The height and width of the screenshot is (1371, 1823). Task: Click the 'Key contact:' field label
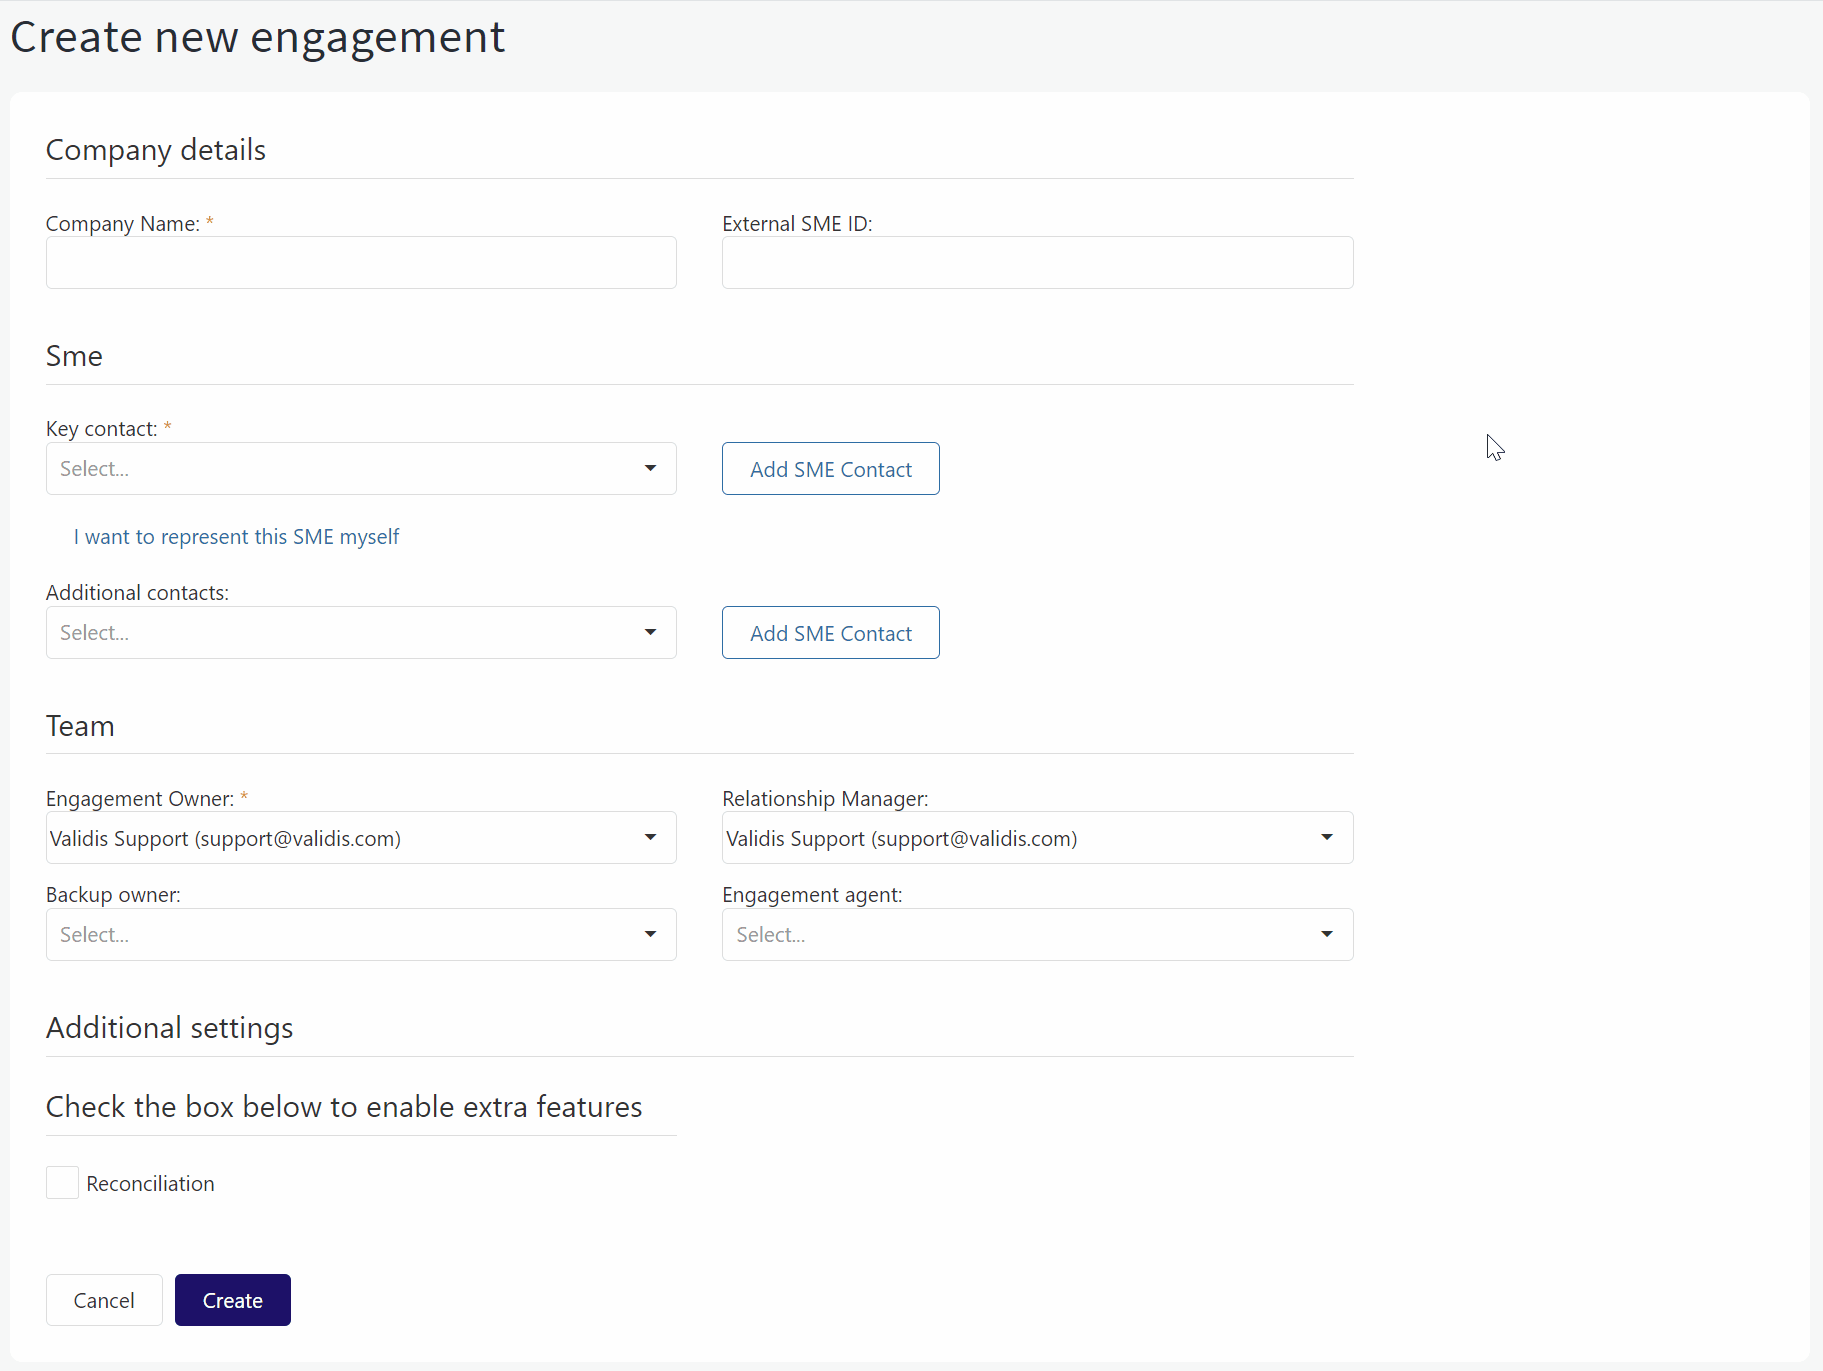point(102,429)
